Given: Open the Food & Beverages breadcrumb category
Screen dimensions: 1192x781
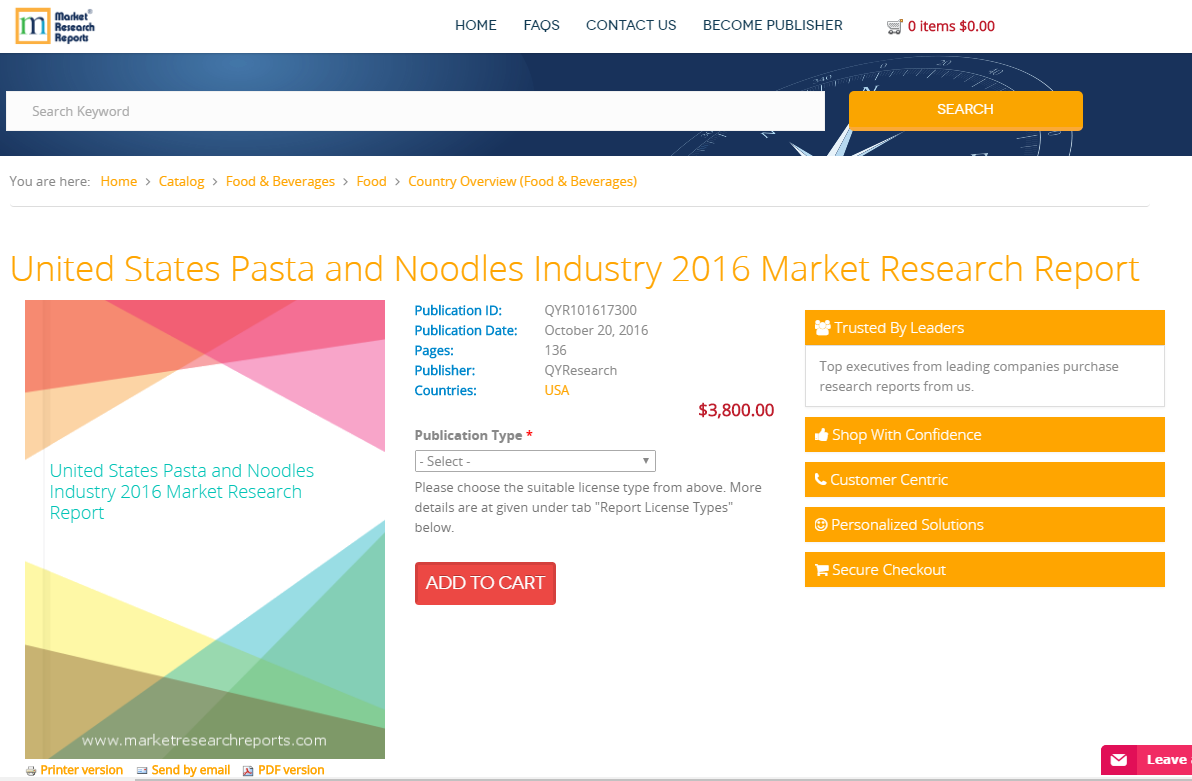Looking at the screenshot, I should pyautogui.click(x=281, y=181).
